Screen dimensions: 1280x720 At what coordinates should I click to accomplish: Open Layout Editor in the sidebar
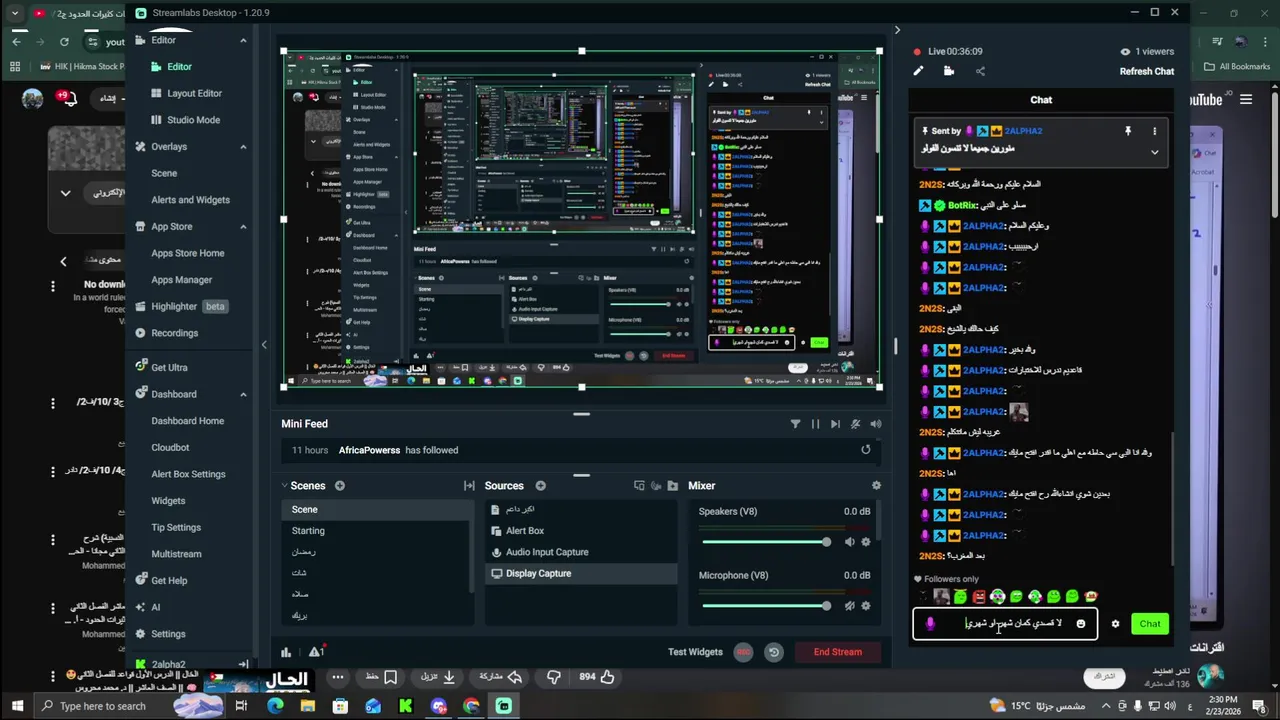pos(194,93)
